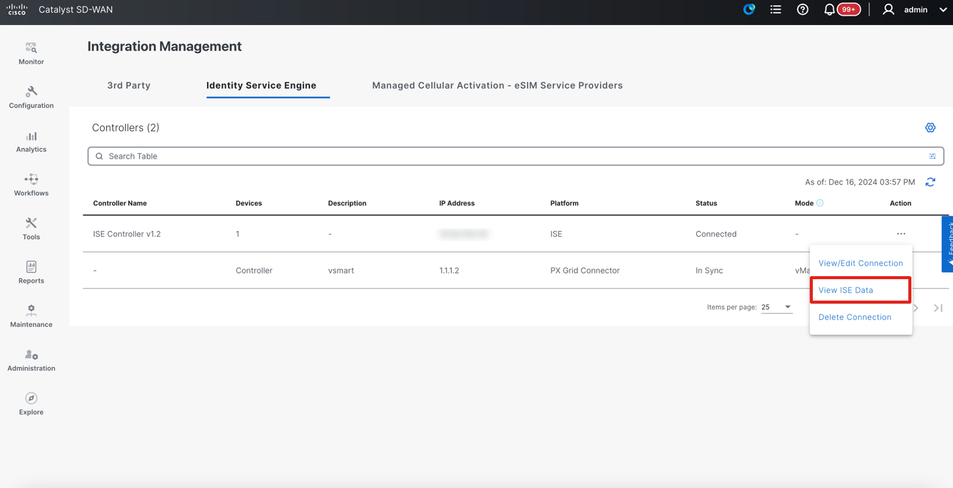
Task: Open the task list icon in header
Action: [x=776, y=10]
